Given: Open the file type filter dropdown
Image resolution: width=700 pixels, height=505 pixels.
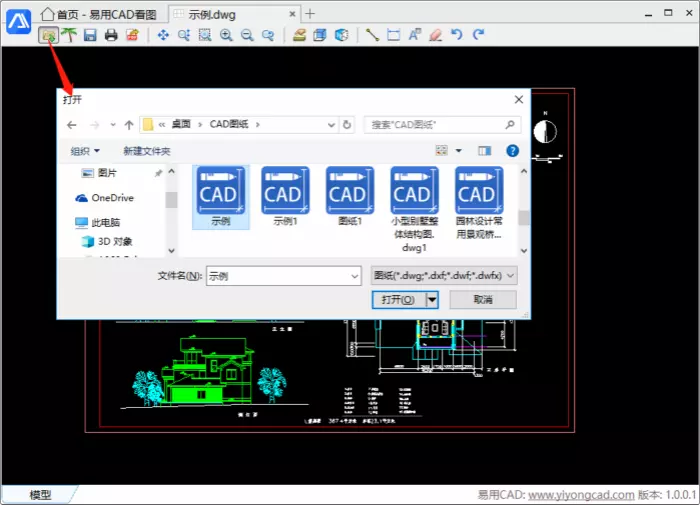Looking at the screenshot, I should [x=443, y=275].
